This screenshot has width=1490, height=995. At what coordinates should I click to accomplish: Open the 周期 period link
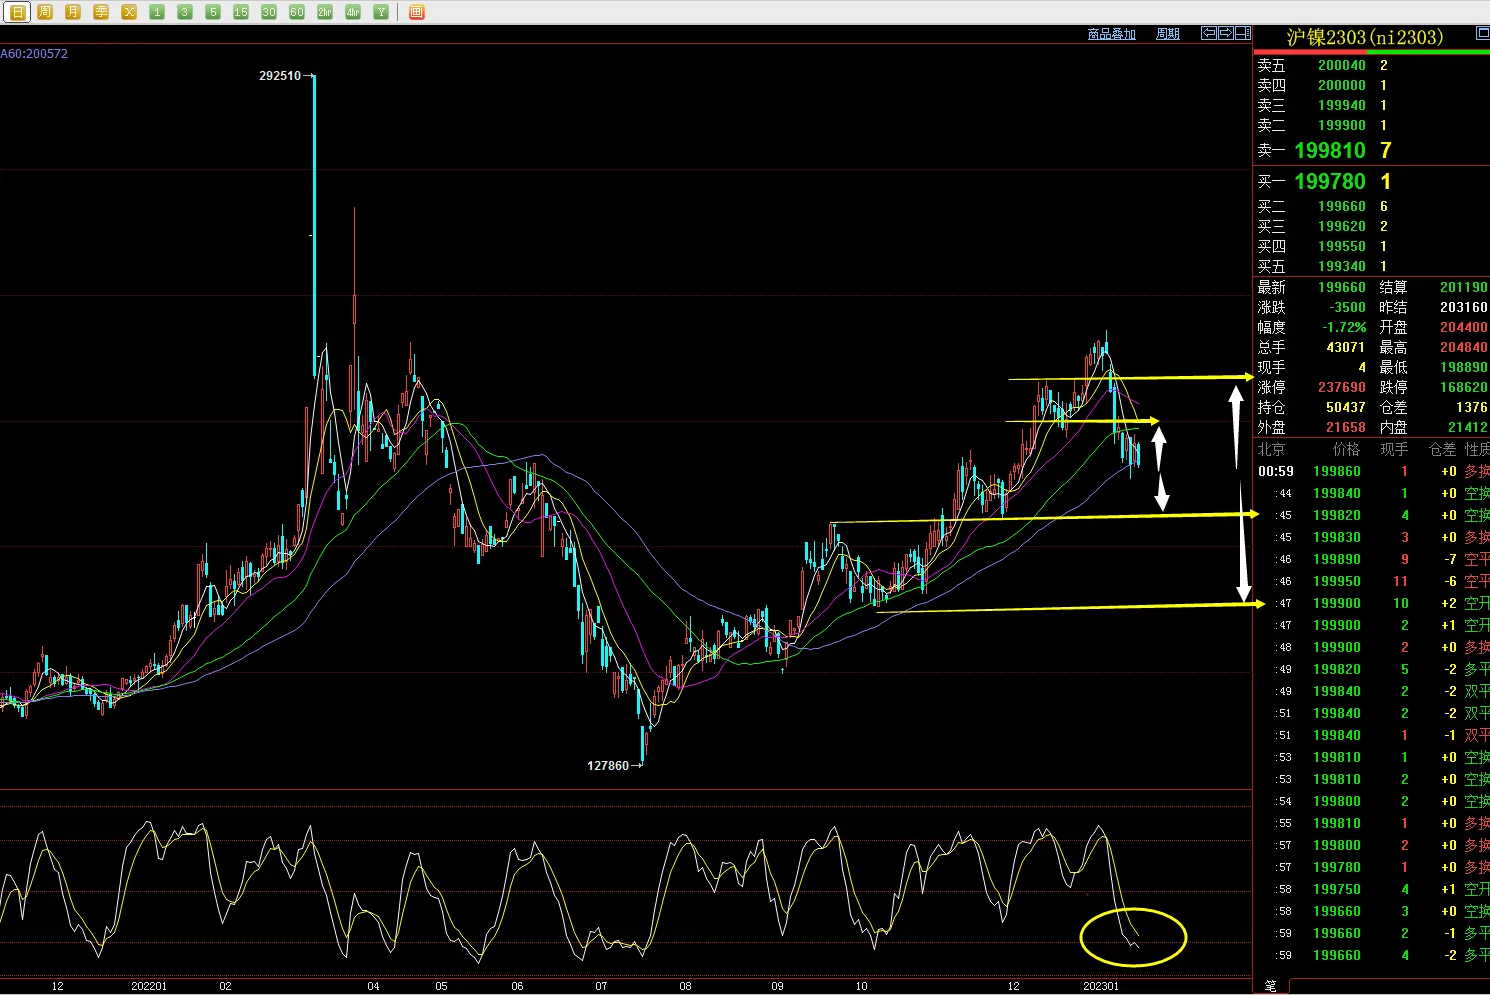click(1168, 34)
